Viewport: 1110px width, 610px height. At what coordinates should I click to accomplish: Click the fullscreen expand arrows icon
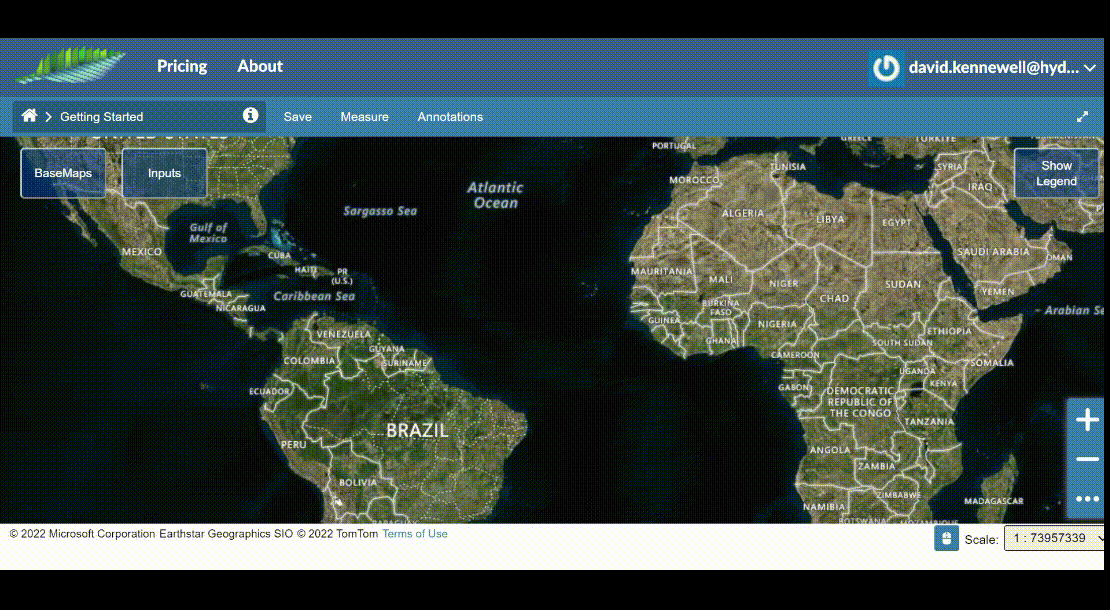click(x=1082, y=116)
